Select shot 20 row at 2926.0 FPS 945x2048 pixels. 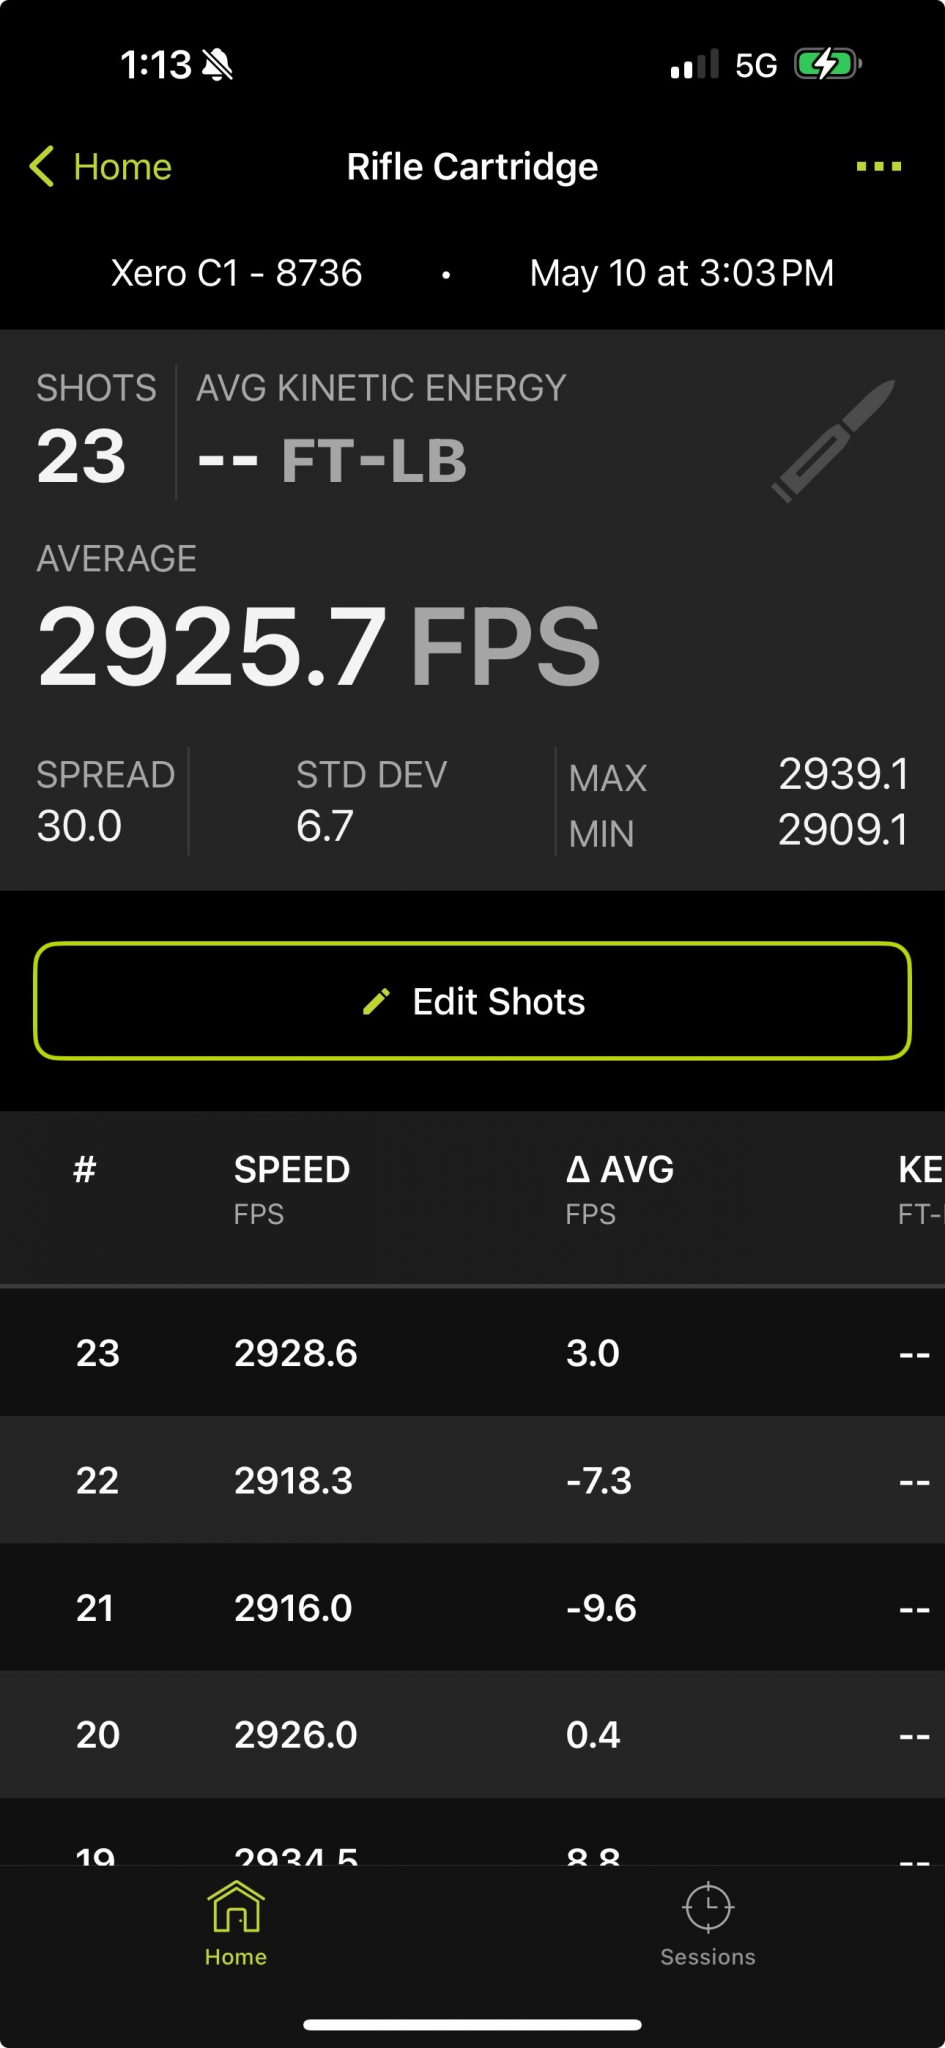[x=472, y=1734]
